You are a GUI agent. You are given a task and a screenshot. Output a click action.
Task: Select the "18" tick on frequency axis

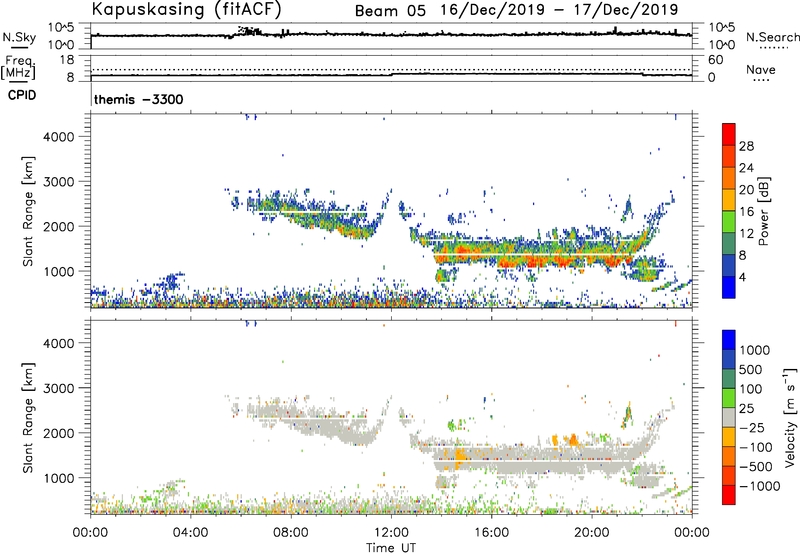(67, 60)
